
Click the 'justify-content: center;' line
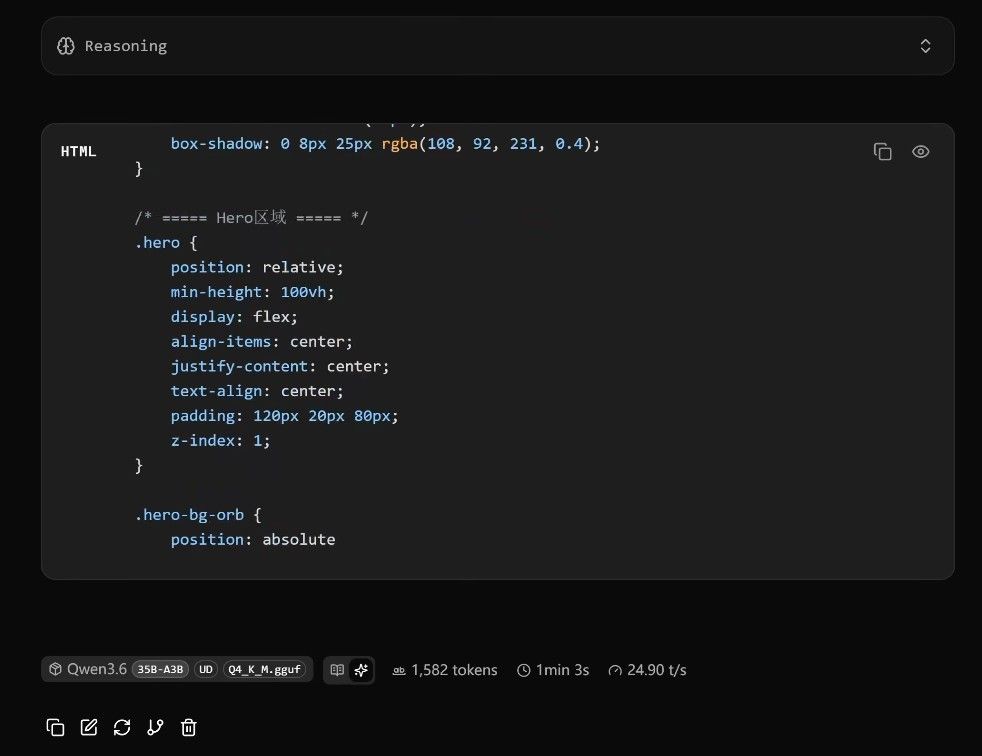[x=280, y=366]
